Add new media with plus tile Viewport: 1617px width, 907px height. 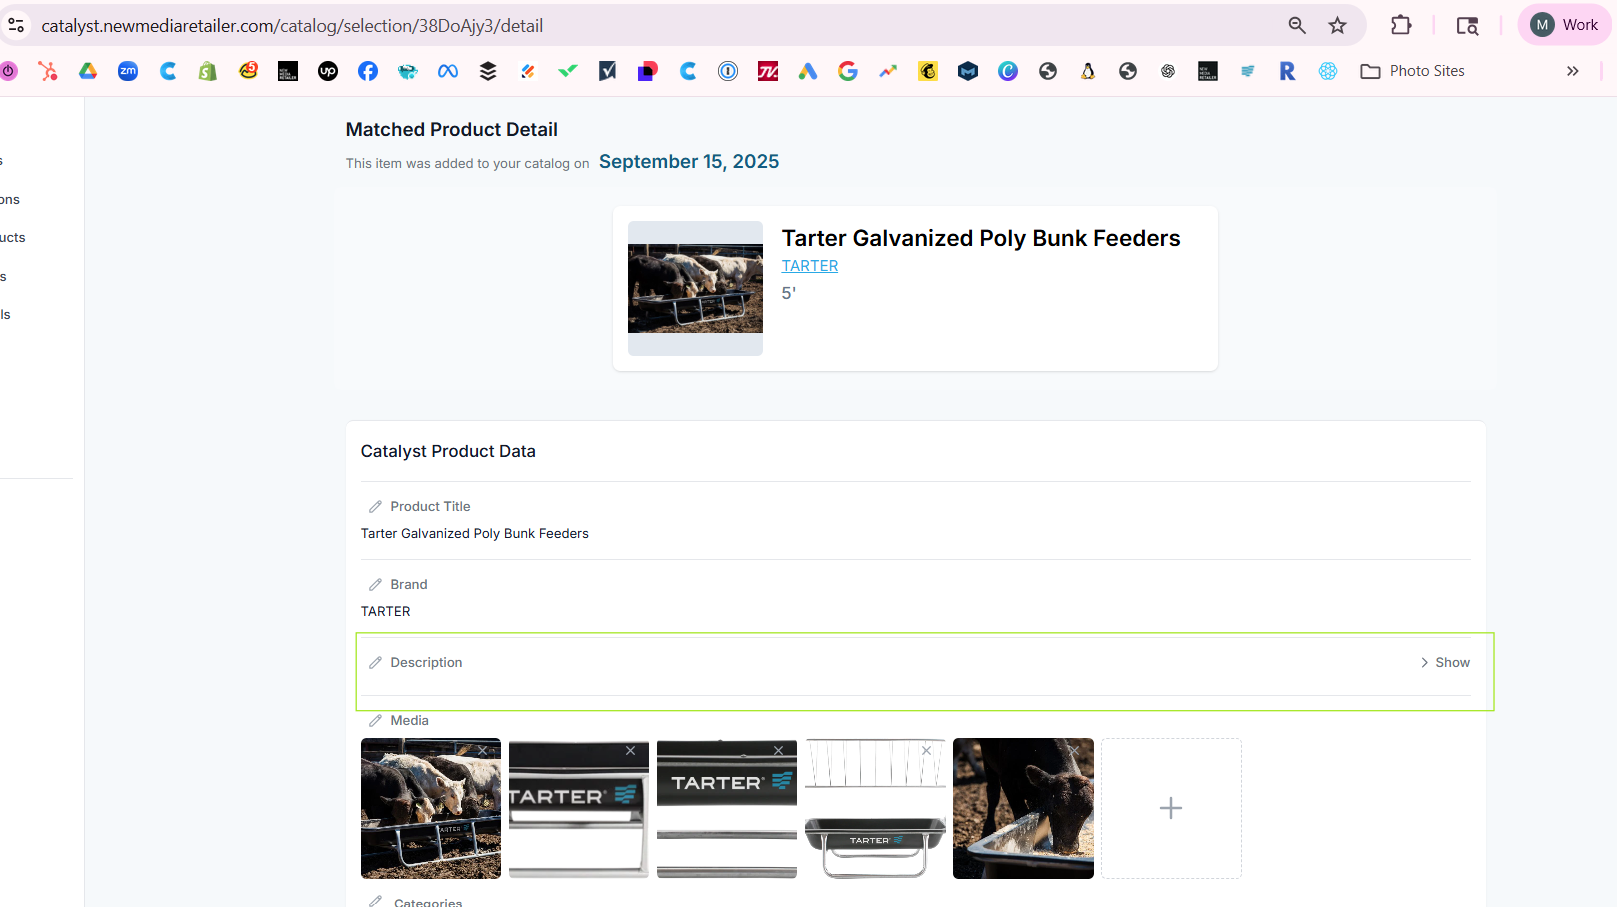[1171, 808]
